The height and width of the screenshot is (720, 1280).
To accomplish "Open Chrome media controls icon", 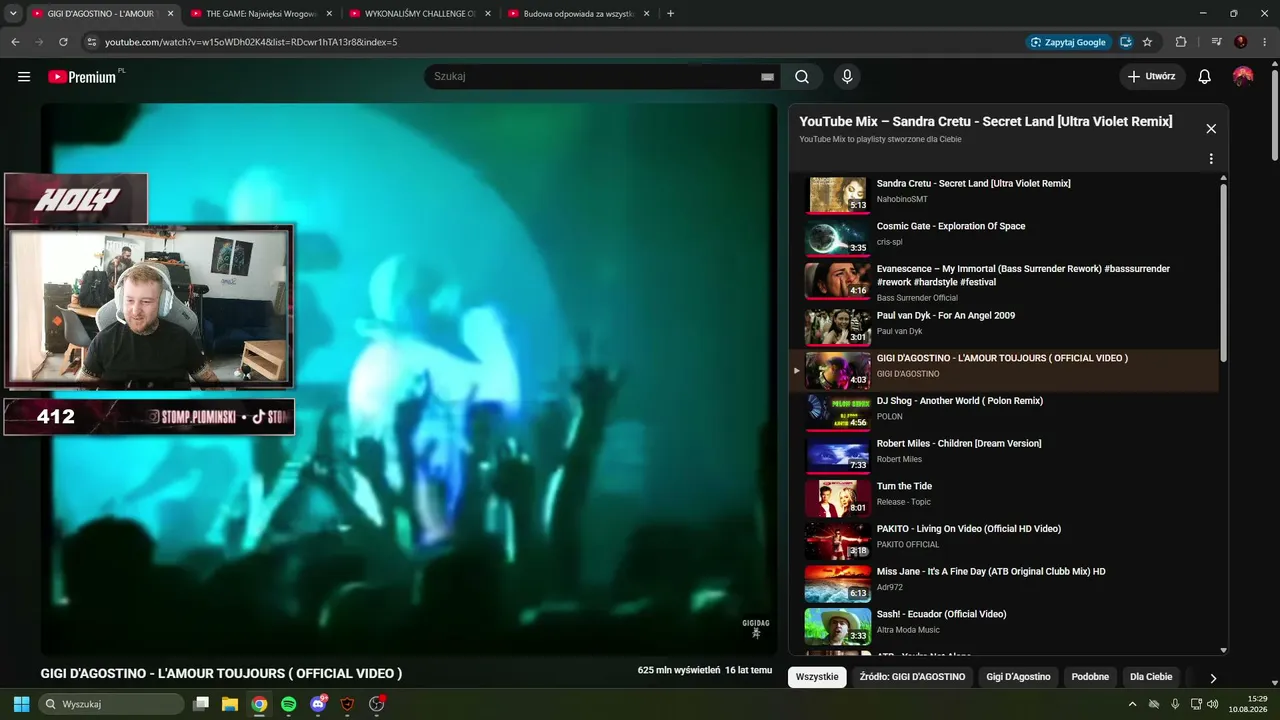I will (x=1216, y=42).
